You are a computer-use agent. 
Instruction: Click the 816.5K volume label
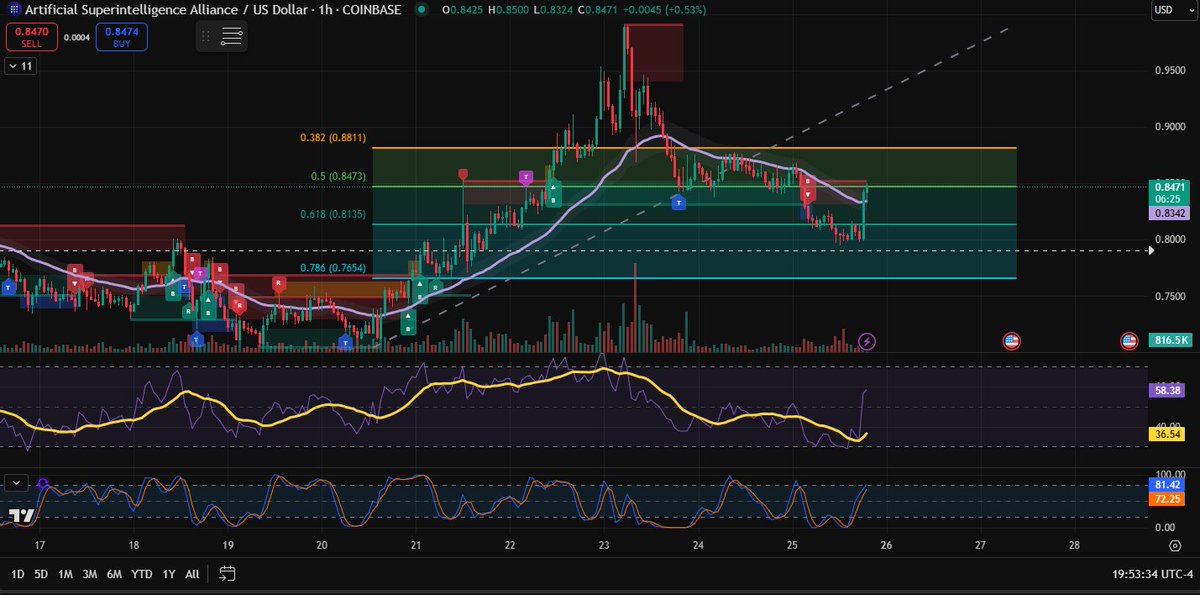(x=1169, y=340)
